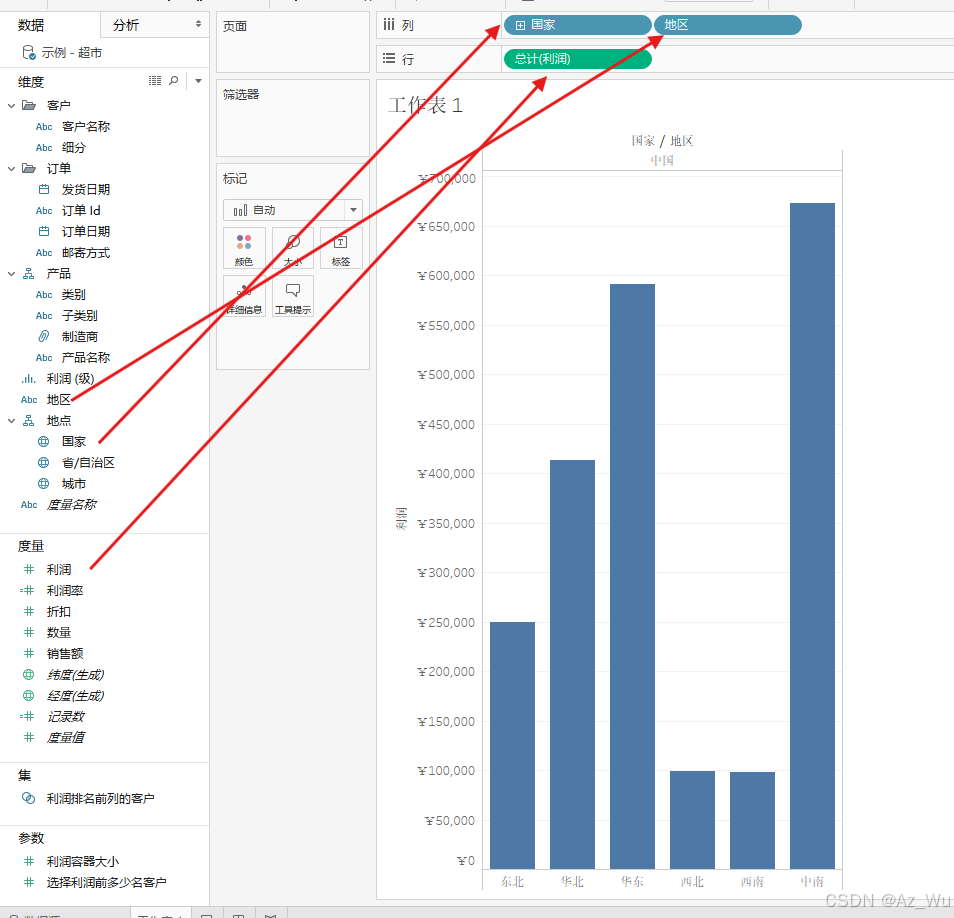Select the 产品名称 dimension
The width and height of the screenshot is (954, 918).
pos(86,358)
